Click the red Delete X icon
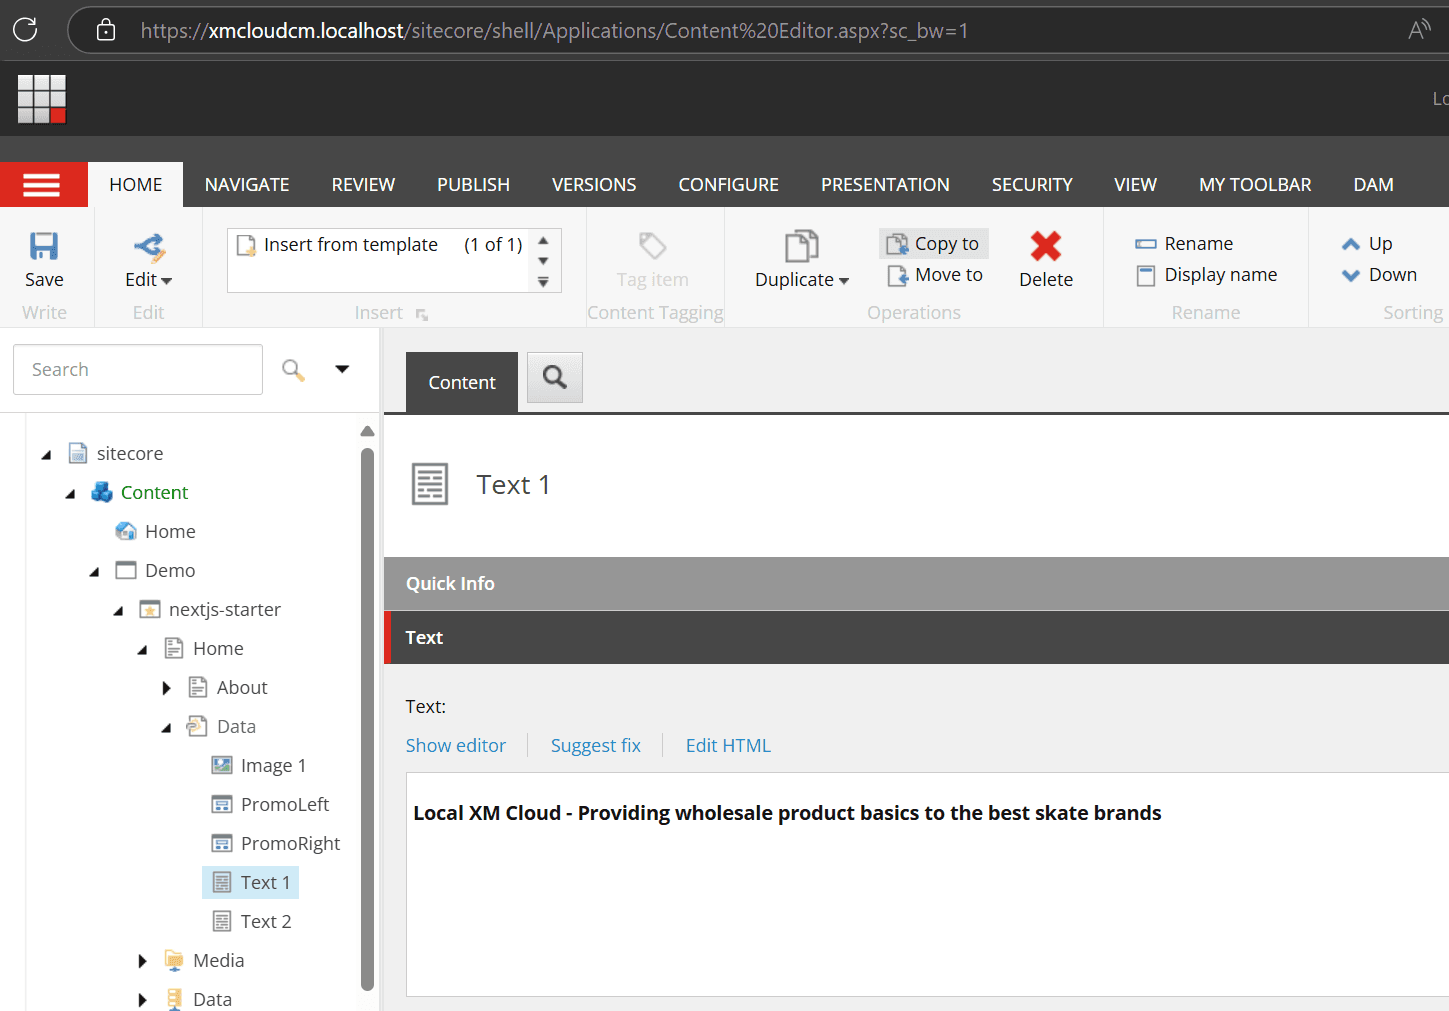The image size is (1449, 1011). [1045, 246]
